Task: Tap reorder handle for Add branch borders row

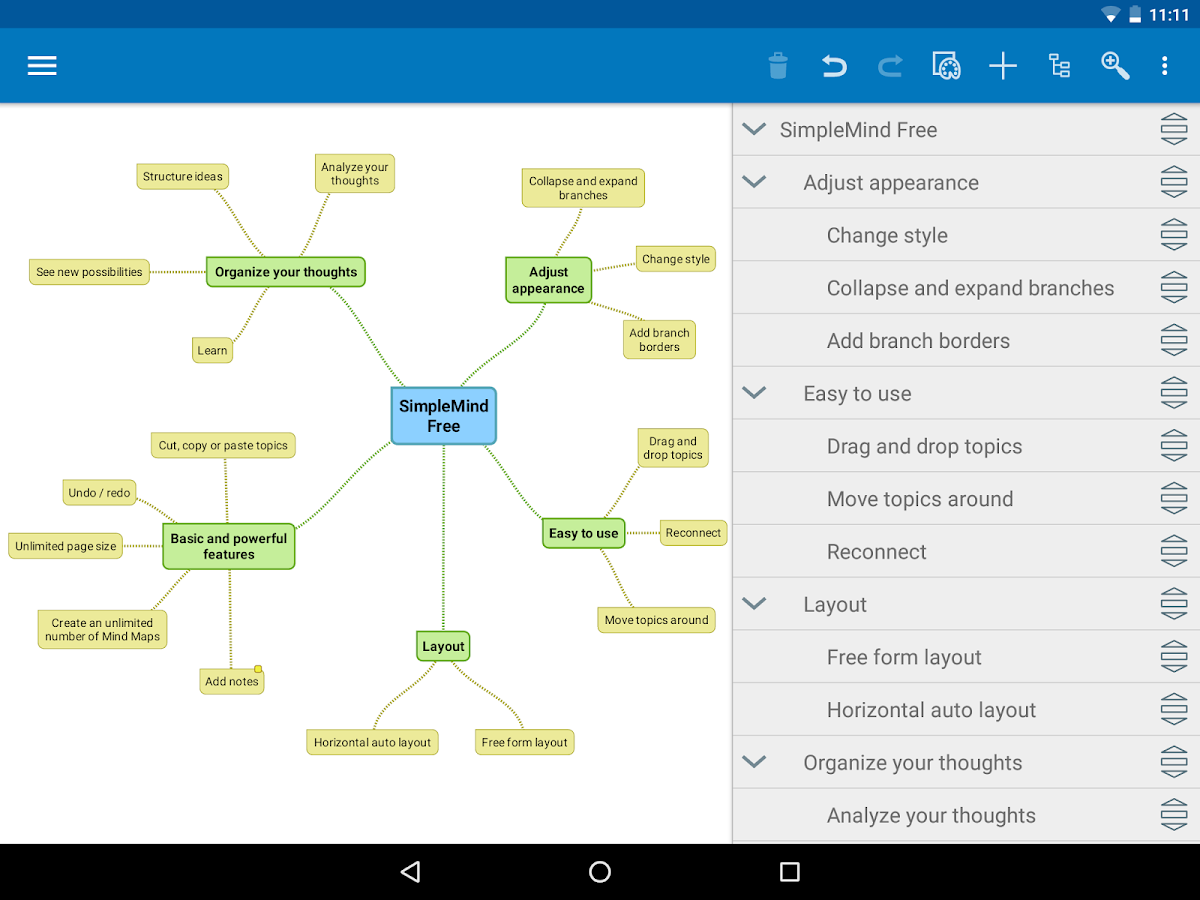Action: coord(1174,341)
